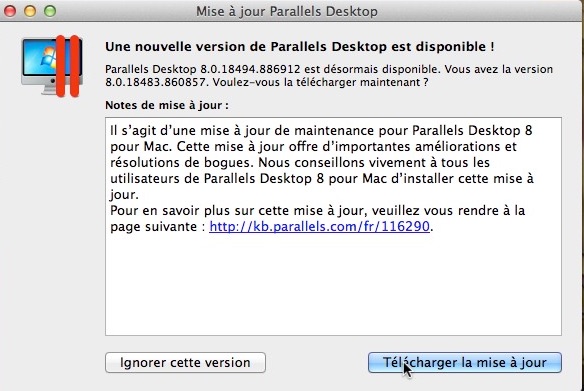The height and width of the screenshot is (391, 584).
Task: Zoom the window using the green button
Action: click(x=50, y=11)
